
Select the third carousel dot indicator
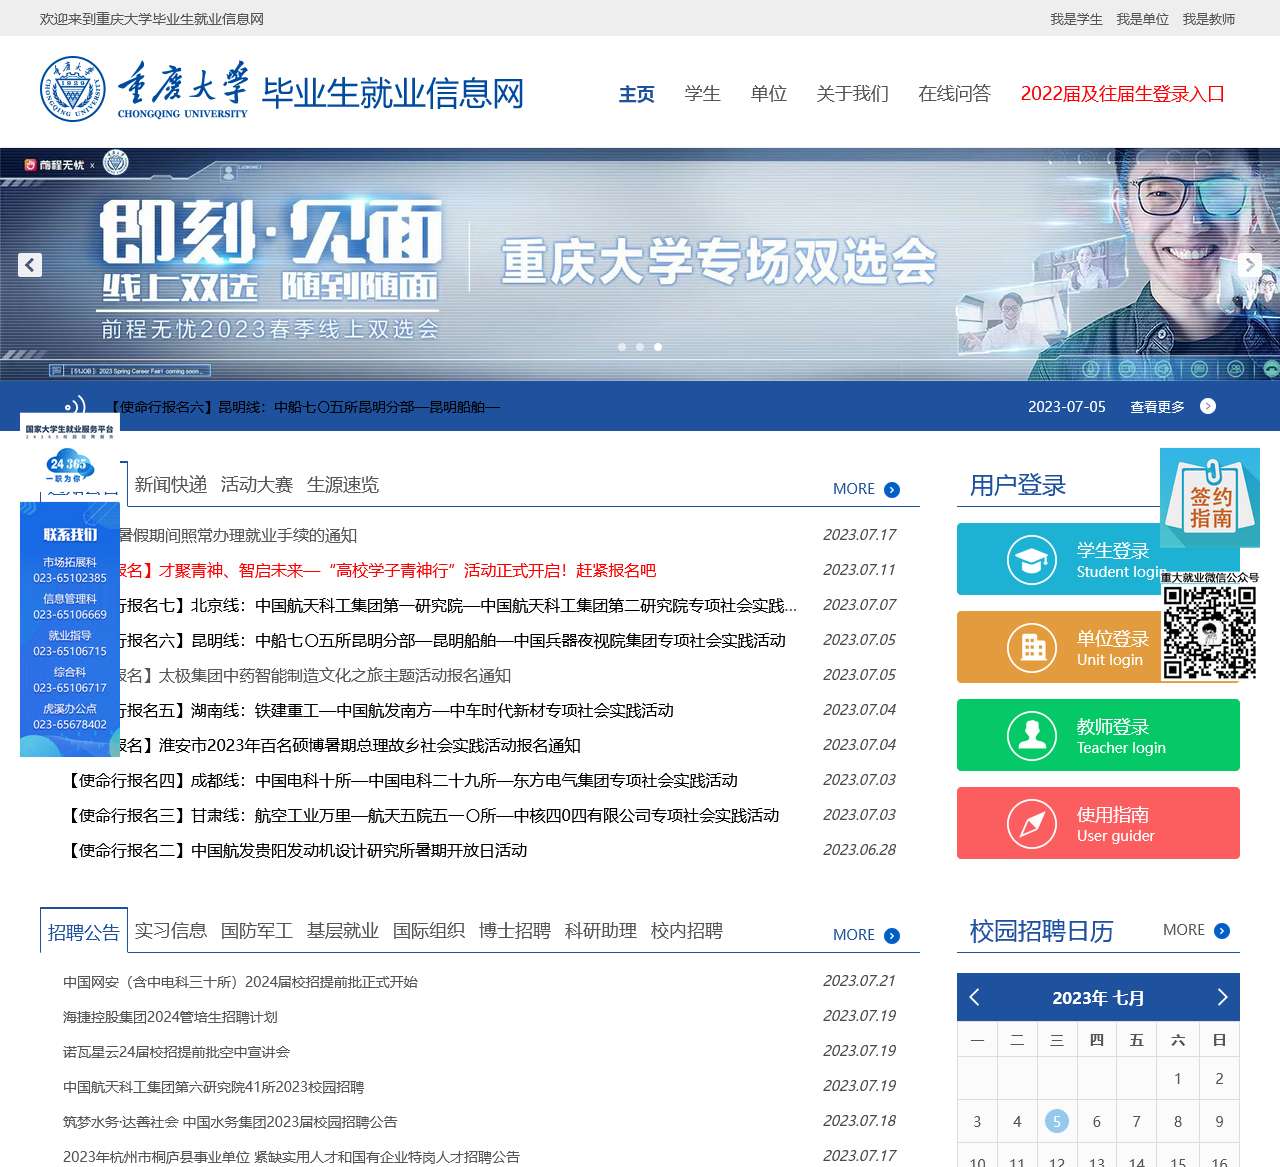658,347
